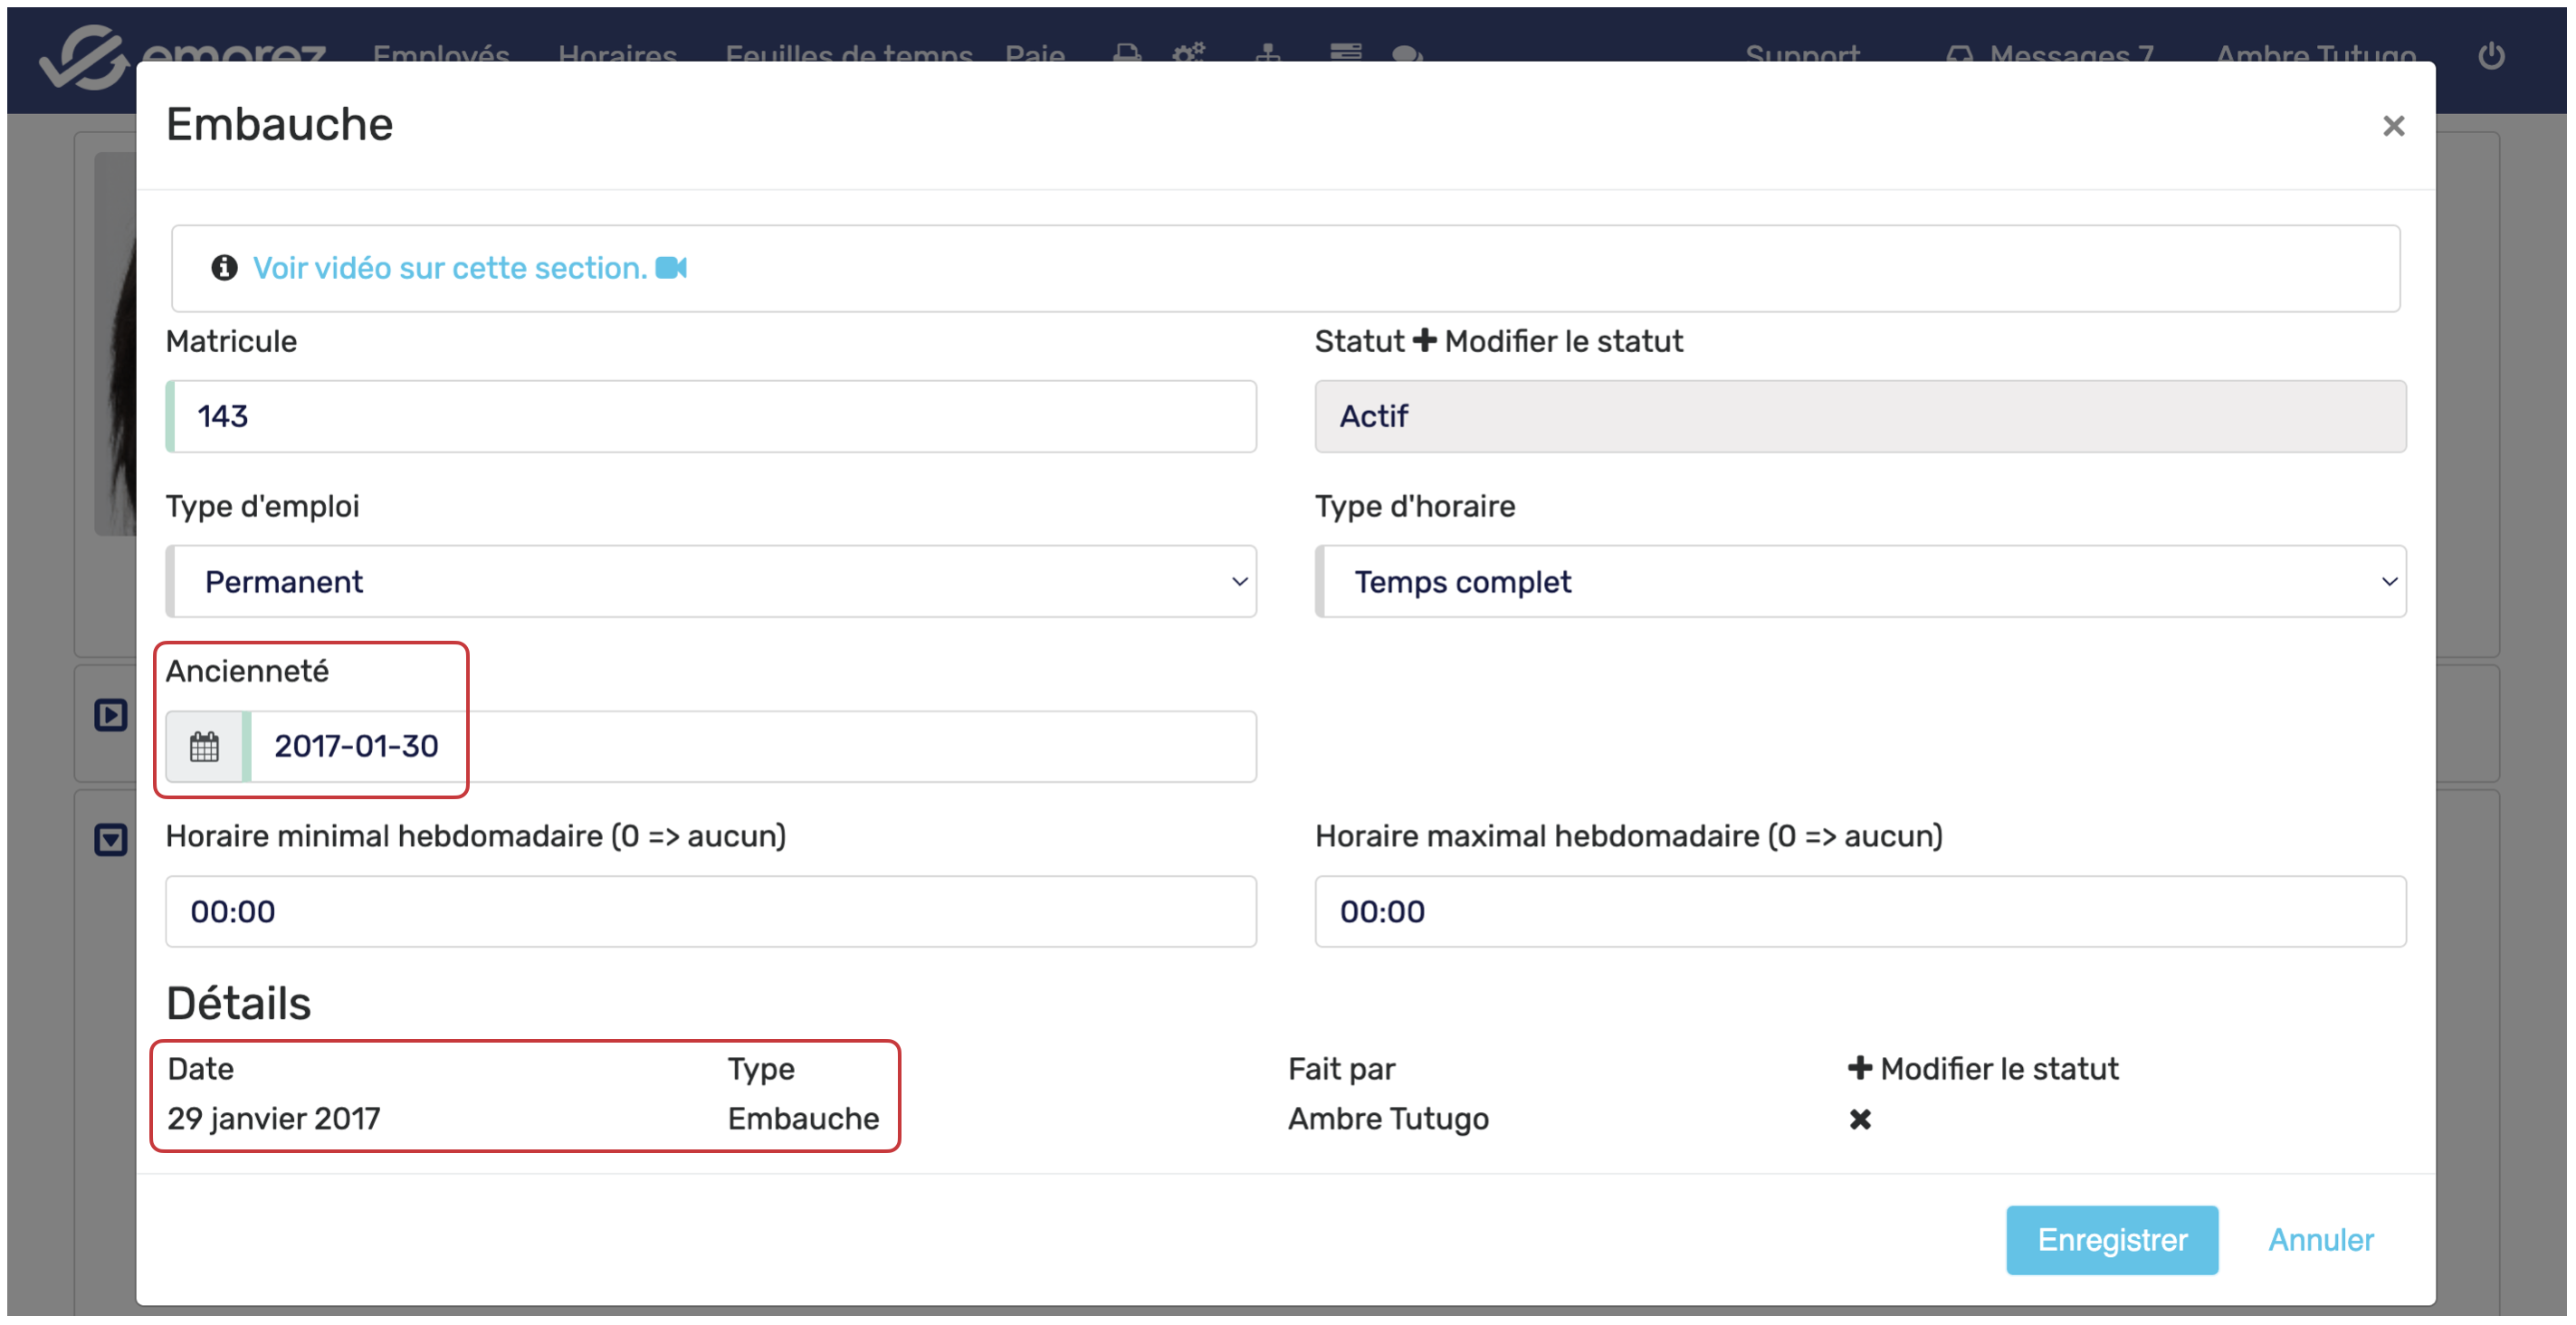
Task: Open the Type d'horaire Temps complet dropdown
Action: click(1859, 582)
